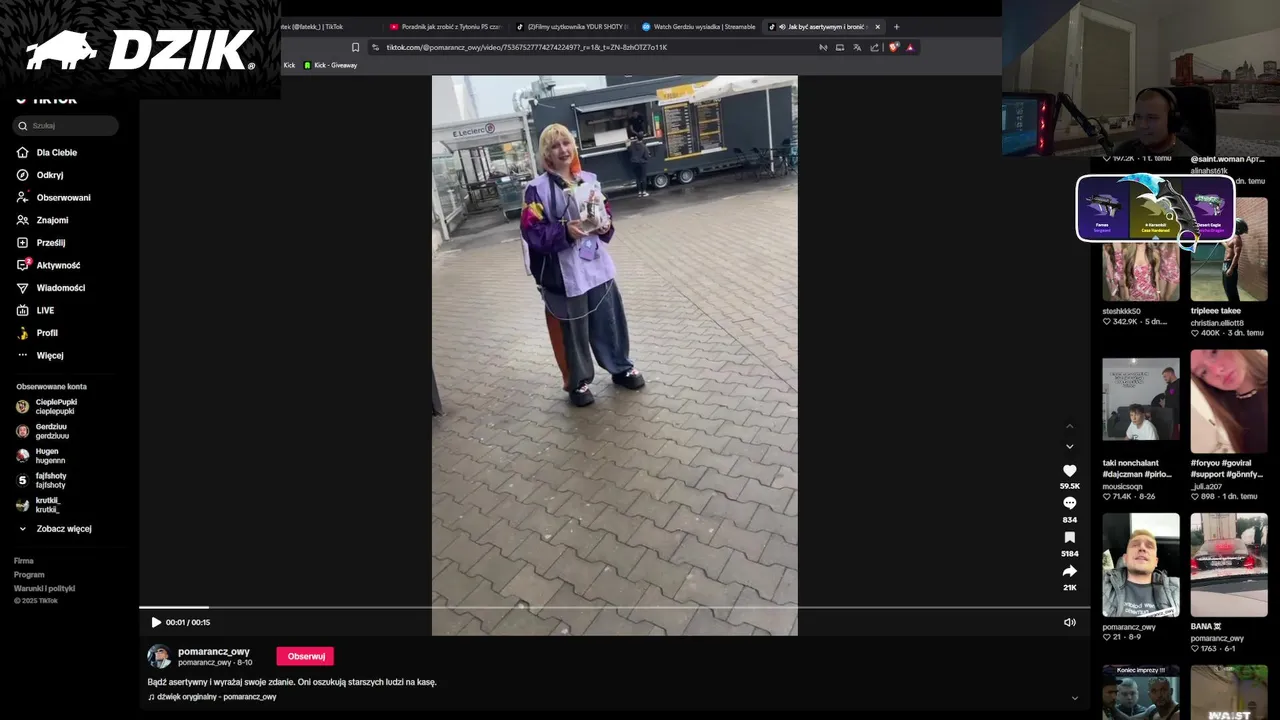Open Znajomi in the sidebar

52,220
